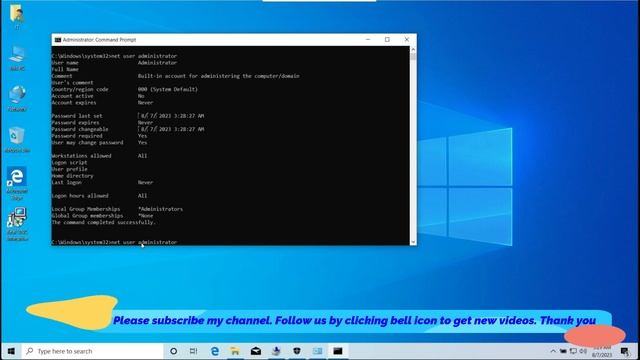This screenshot has height=360, width=640.
Task: Launch Edge from the taskbar
Action: [215, 351]
